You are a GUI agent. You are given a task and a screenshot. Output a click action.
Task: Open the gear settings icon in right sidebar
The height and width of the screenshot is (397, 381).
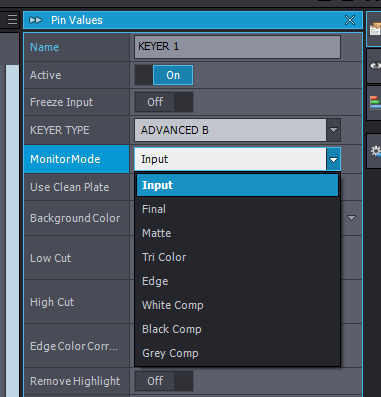[375, 151]
